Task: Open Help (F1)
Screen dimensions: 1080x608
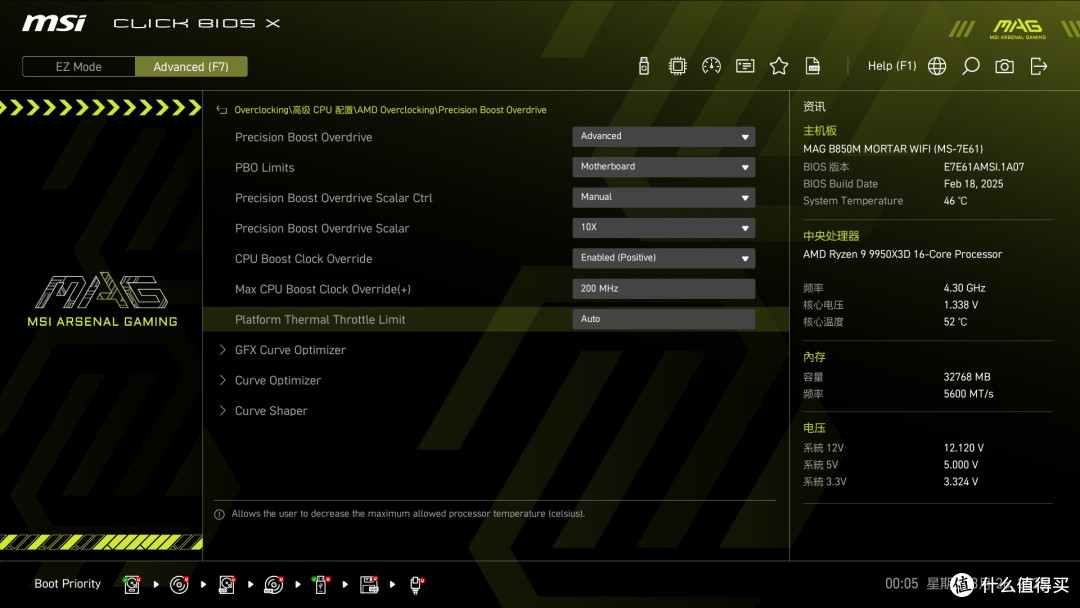Action: 892,66
